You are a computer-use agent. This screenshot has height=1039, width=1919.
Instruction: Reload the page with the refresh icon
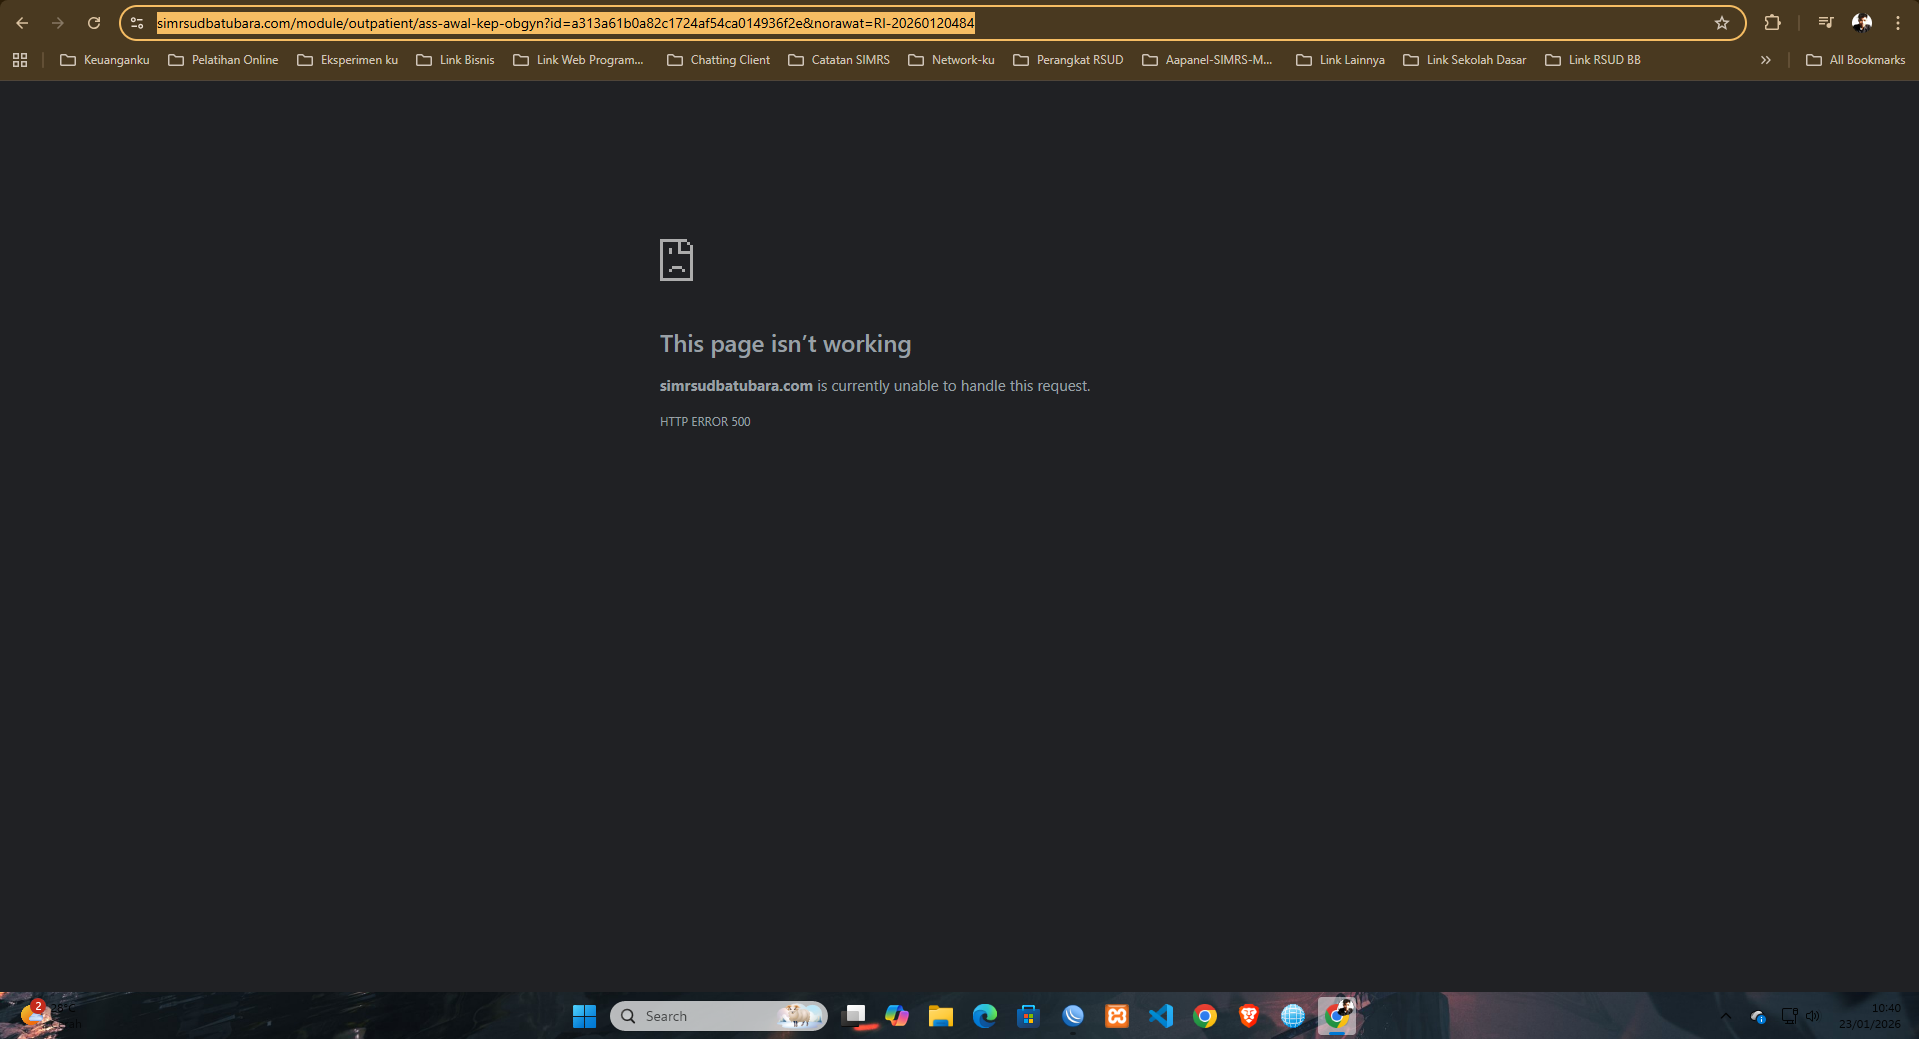[94, 23]
